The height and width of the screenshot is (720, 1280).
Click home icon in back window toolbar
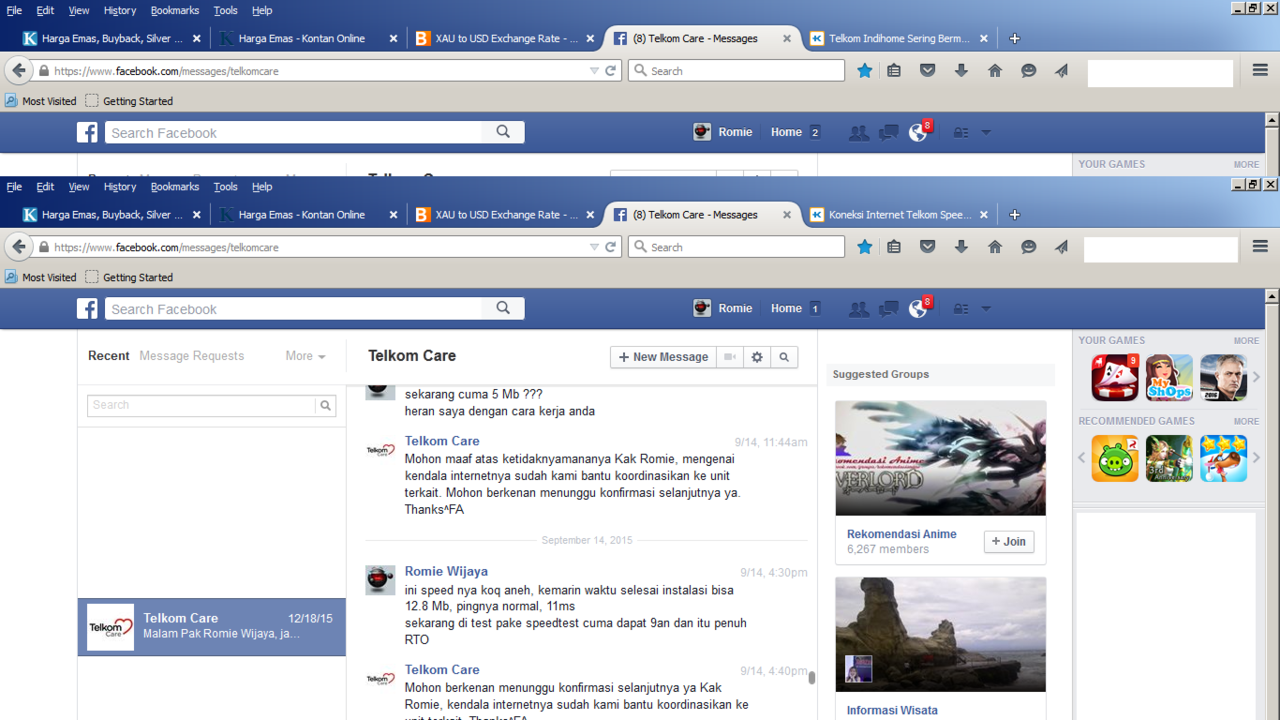pos(995,71)
